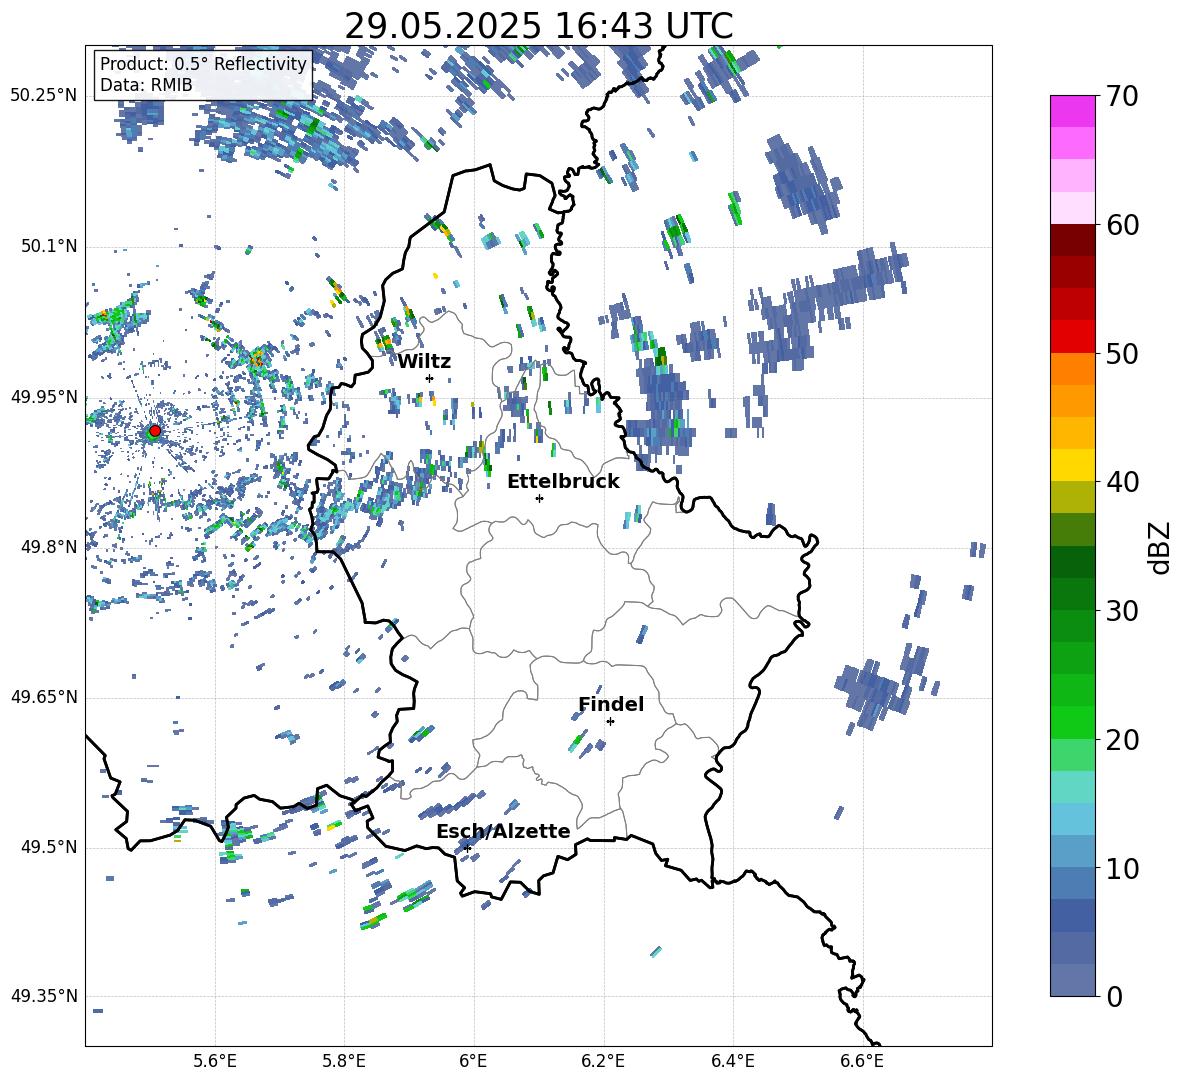Click the yellow colorbar segment at 40

click(1072, 465)
